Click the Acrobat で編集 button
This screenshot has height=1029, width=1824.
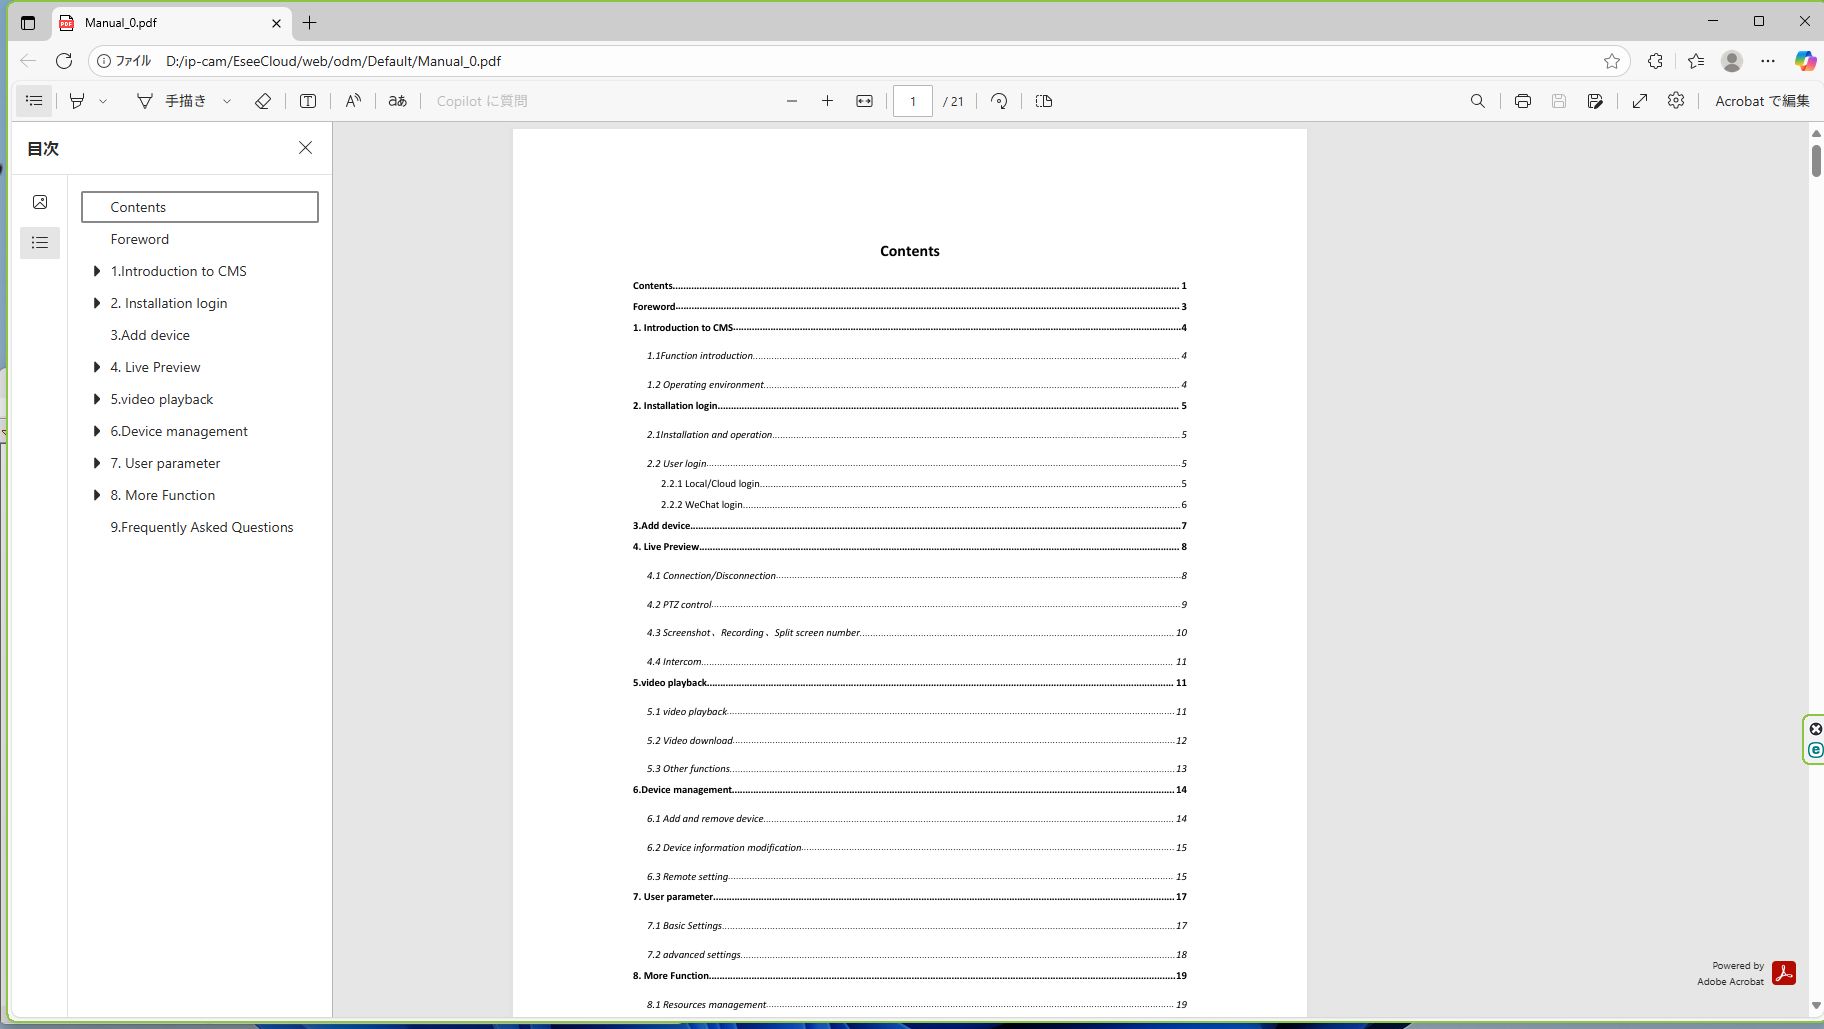tap(1761, 101)
